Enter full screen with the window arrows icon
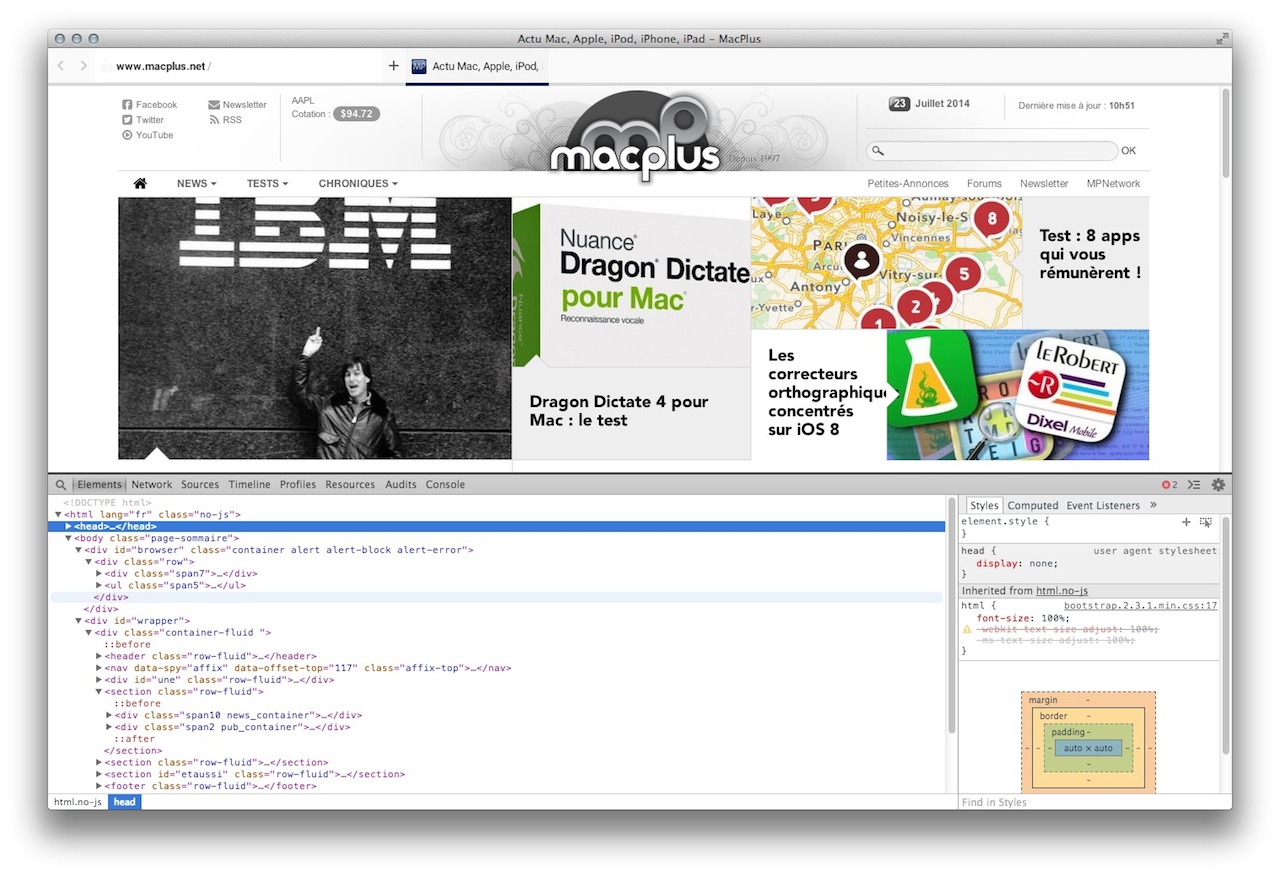1280x876 pixels. [1221, 39]
